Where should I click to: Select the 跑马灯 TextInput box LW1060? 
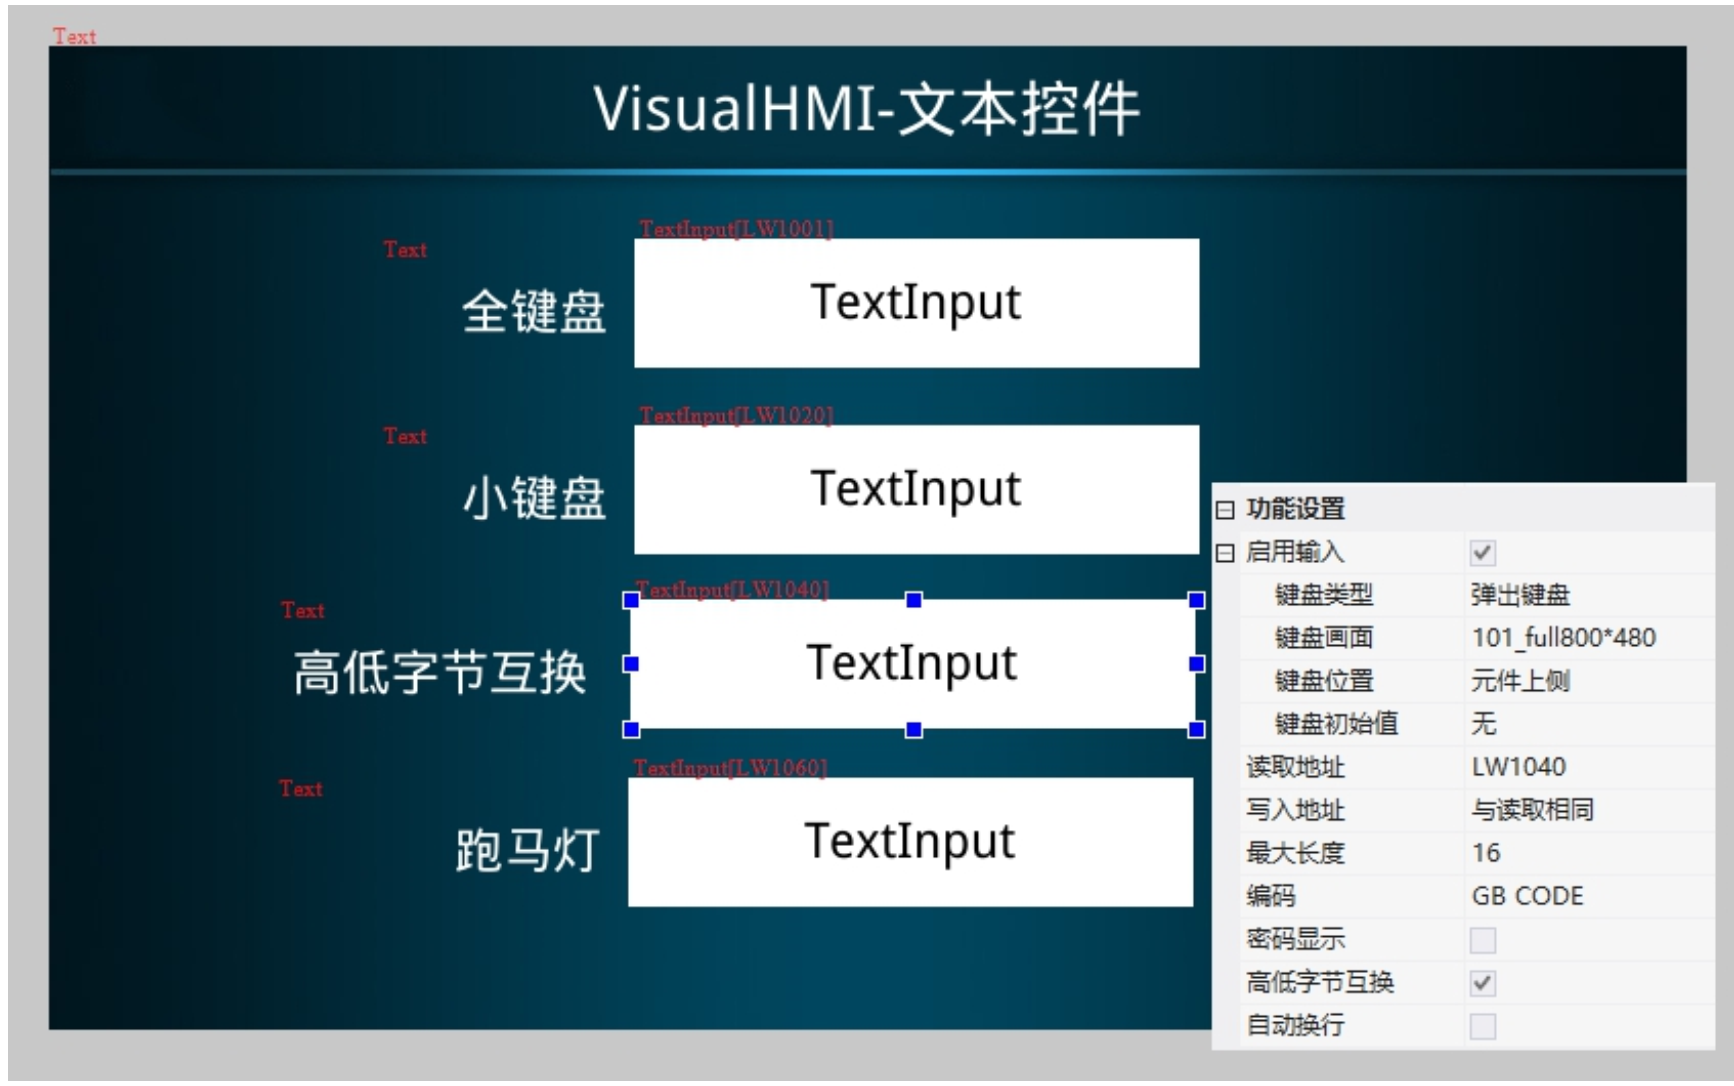910,842
